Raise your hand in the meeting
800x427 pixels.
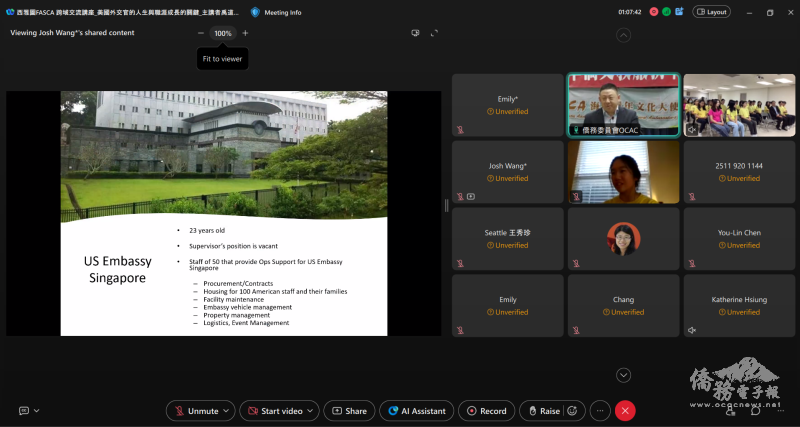click(x=543, y=411)
